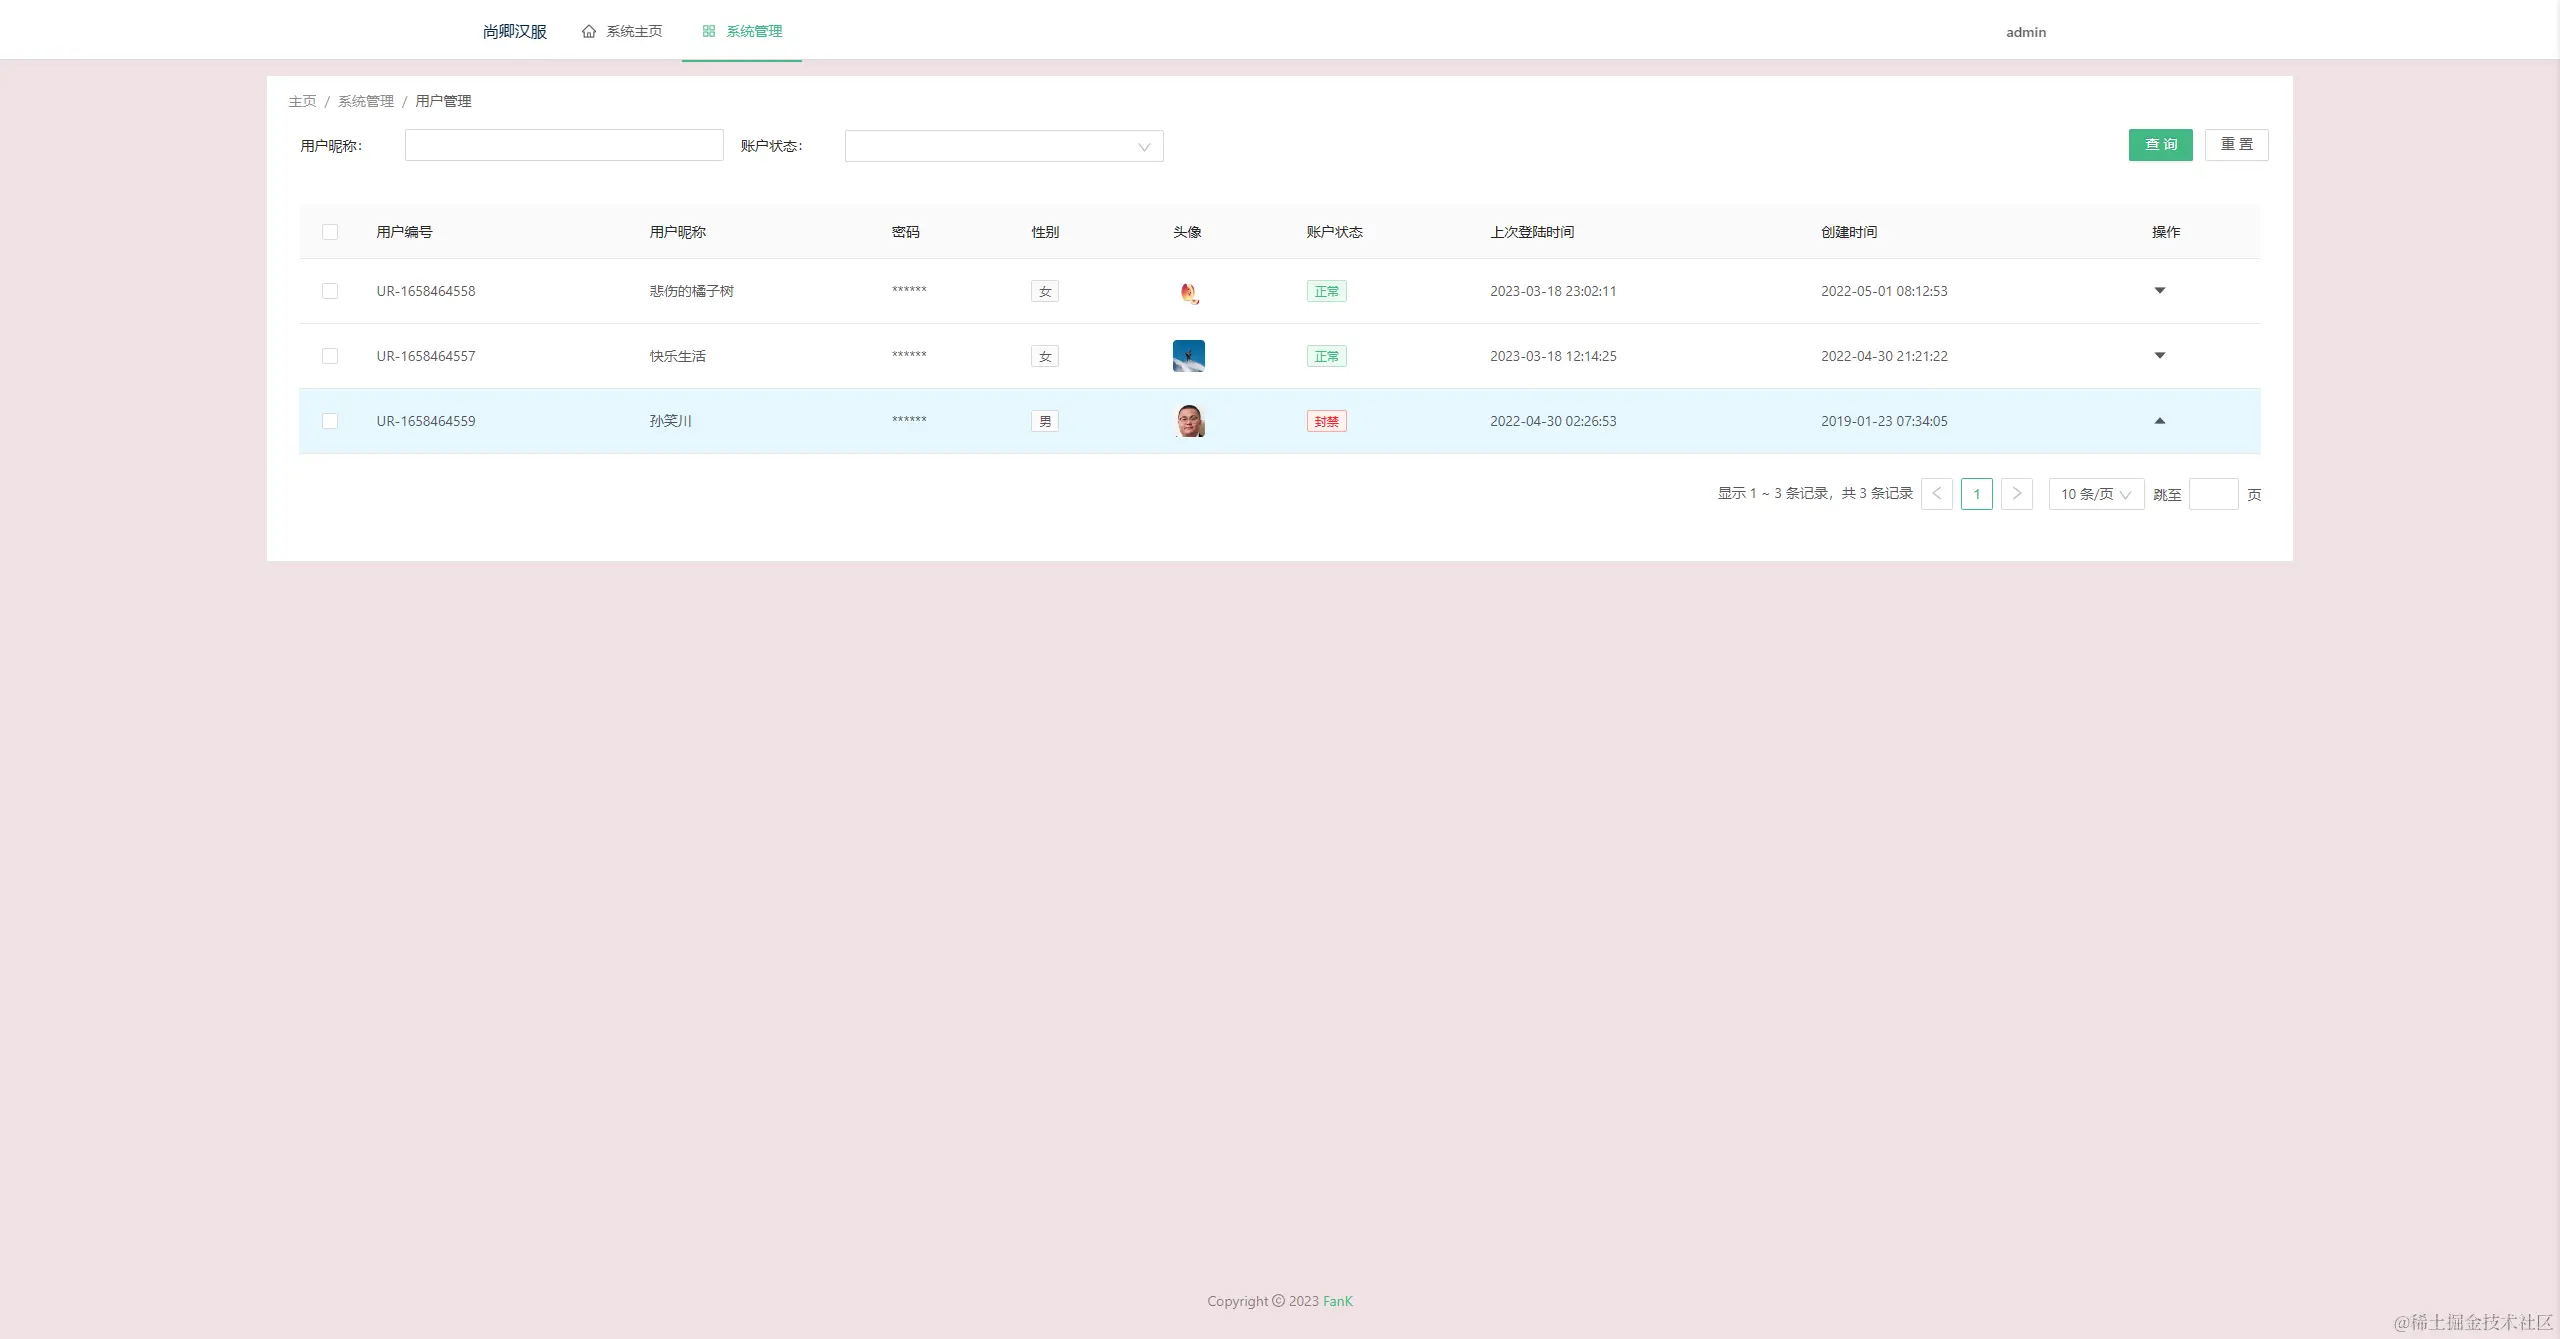Click the grid icon beside 系统管理
This screenshot has height=1339, width=2560.
click(709, 32)
